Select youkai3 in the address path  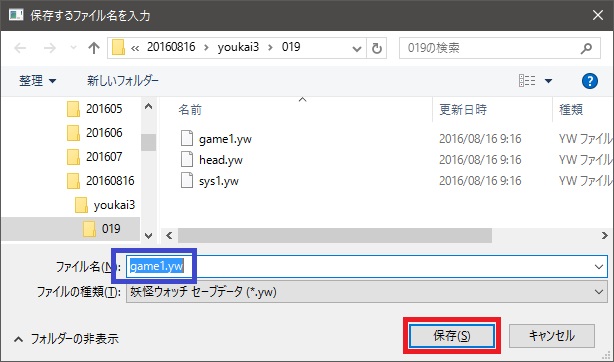(238, 47)
